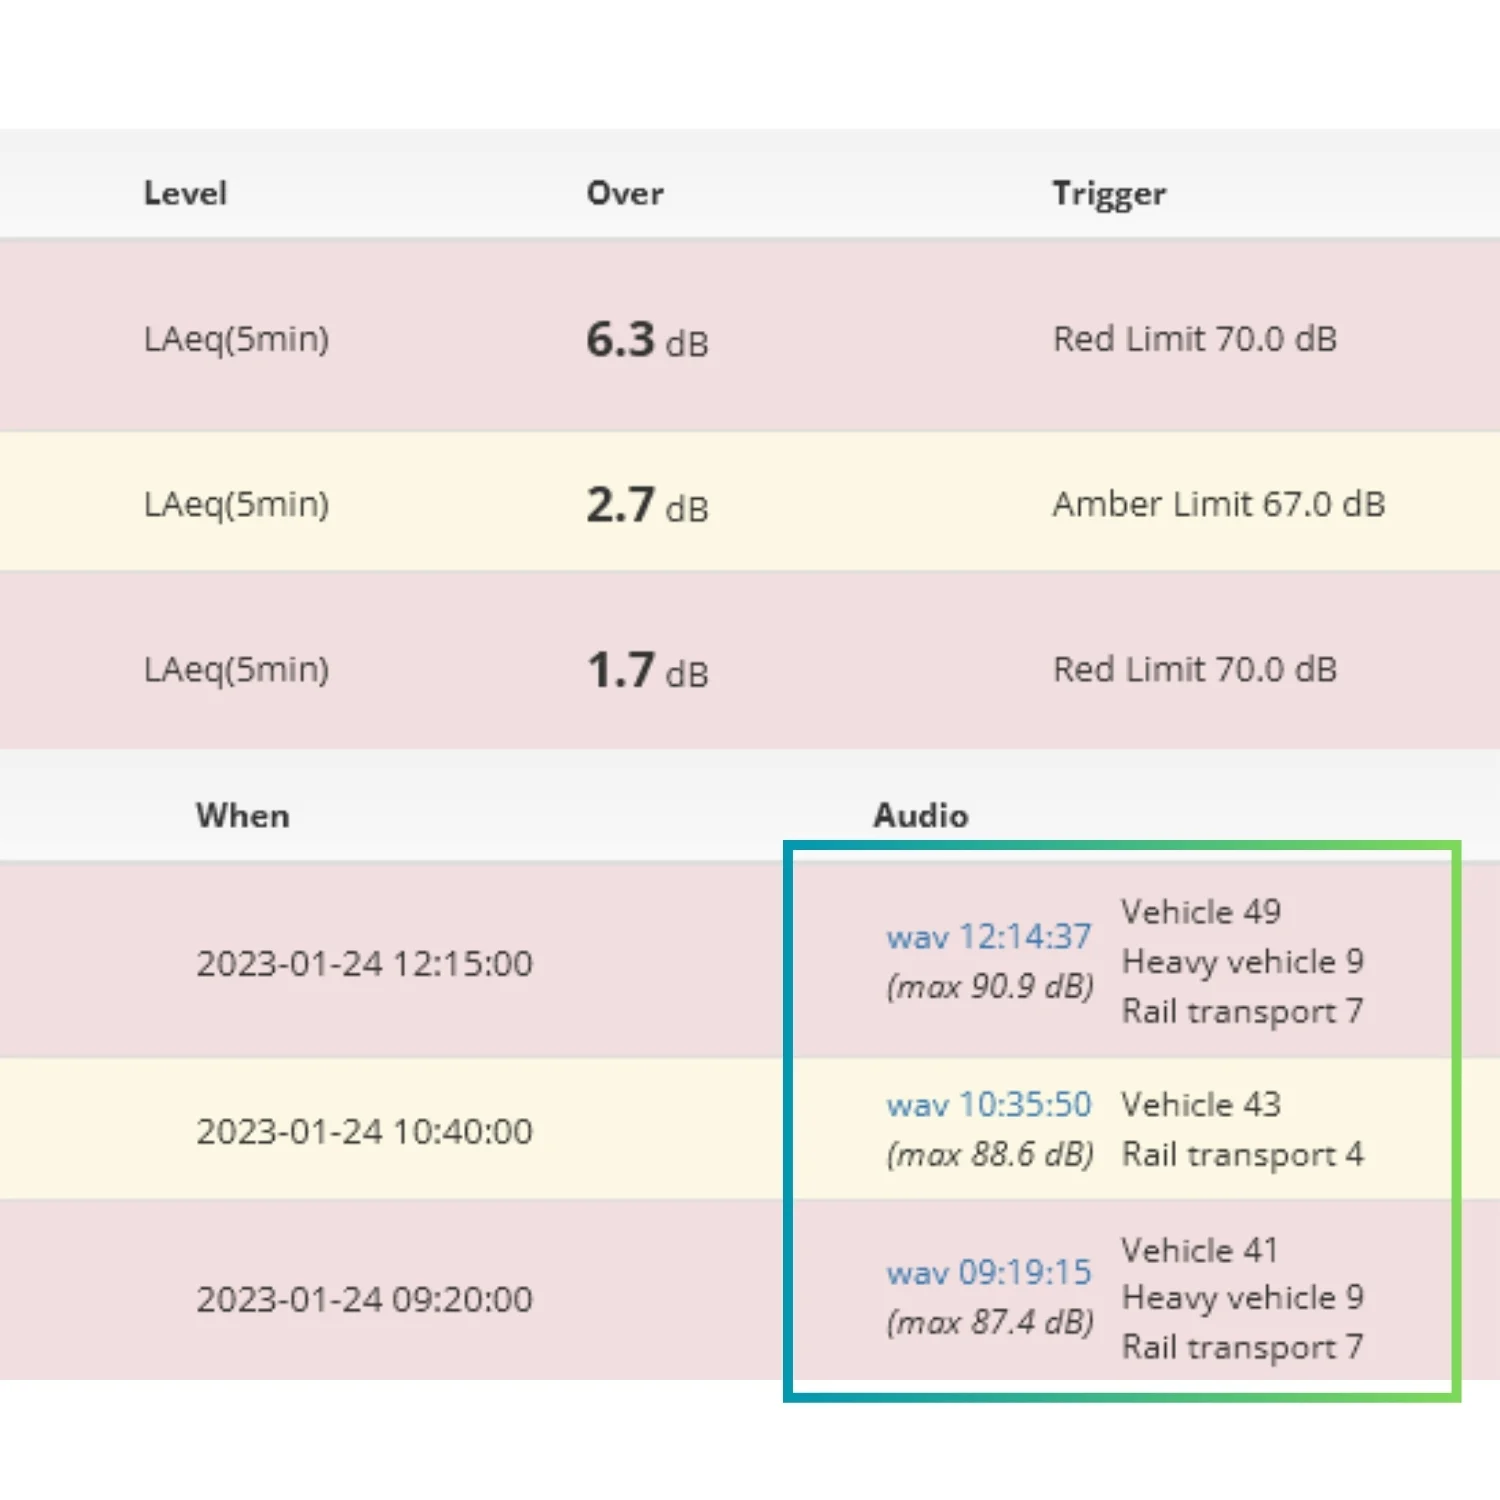
Task: Select the 2023-01-24 09:20:00 timestamp
Action: (364, 1300)
